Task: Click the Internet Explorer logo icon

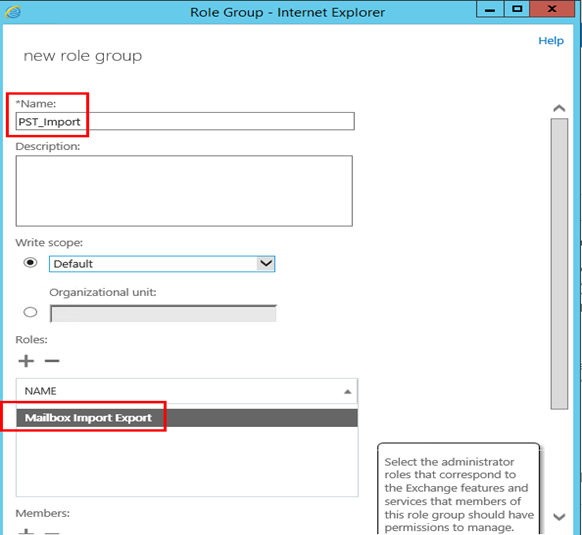Action: click(x=13, y=12)
